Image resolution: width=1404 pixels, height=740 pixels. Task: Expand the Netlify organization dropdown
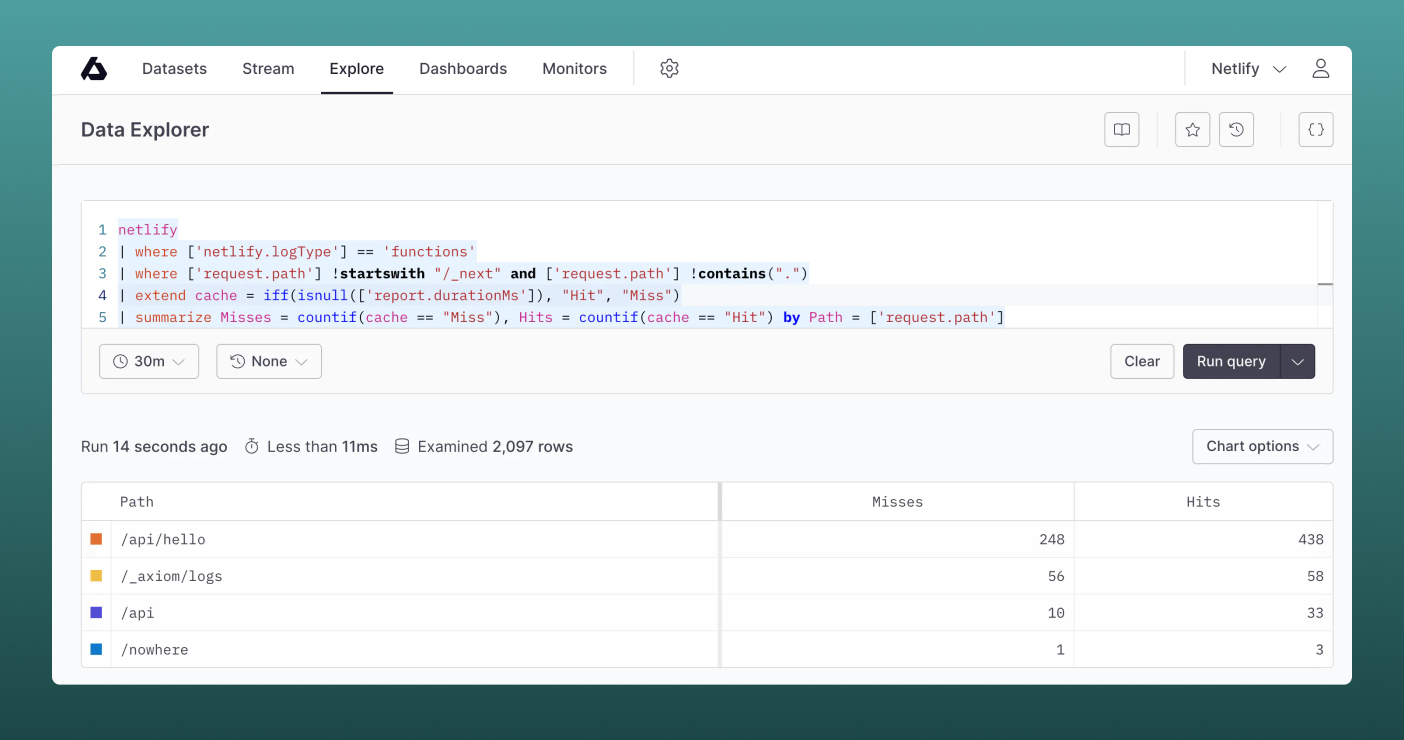pyautogui.click(x=1249, y=69)
